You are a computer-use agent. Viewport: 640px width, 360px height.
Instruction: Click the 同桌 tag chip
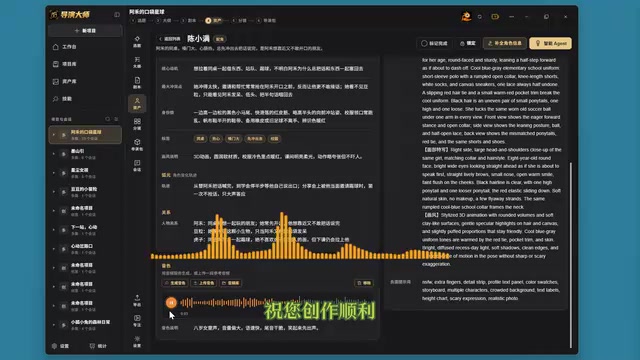[x=200, y=139]
